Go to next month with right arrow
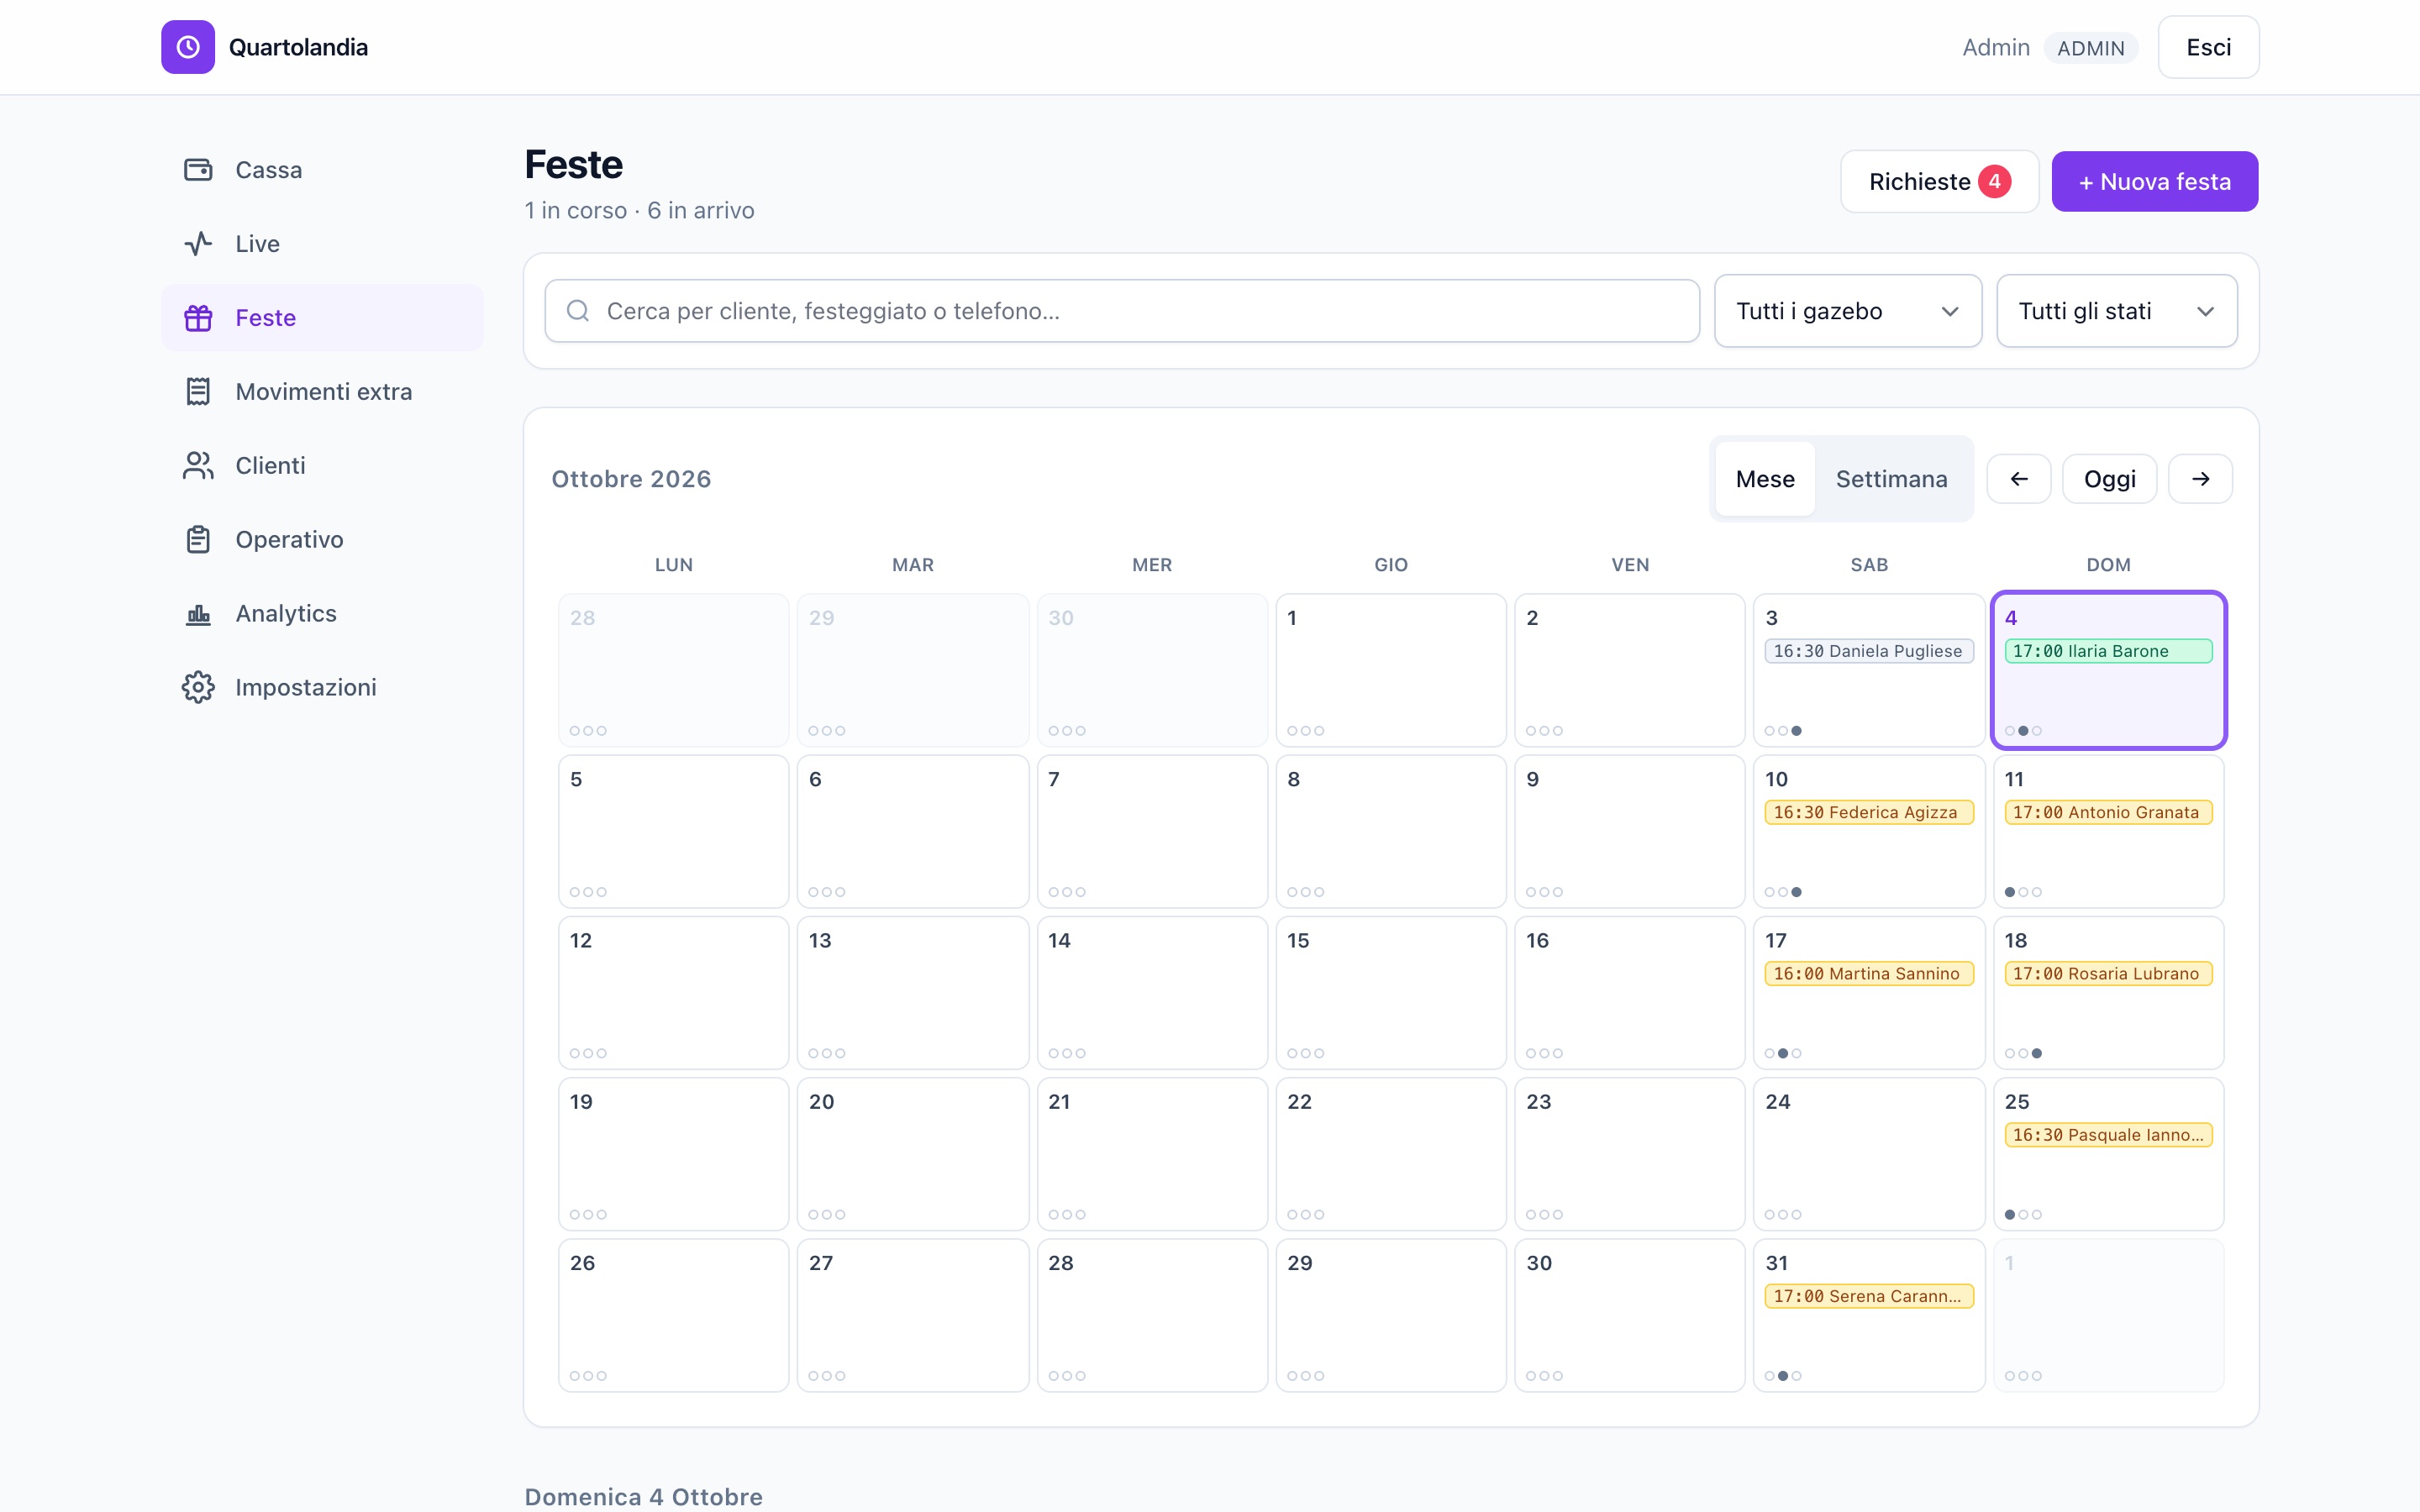This screenshot has width=2420, height=1512. [x=2200, y=479]
